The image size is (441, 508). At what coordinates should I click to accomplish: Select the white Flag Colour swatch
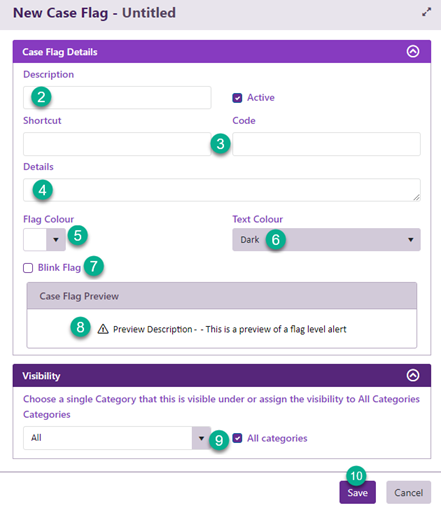35,240
